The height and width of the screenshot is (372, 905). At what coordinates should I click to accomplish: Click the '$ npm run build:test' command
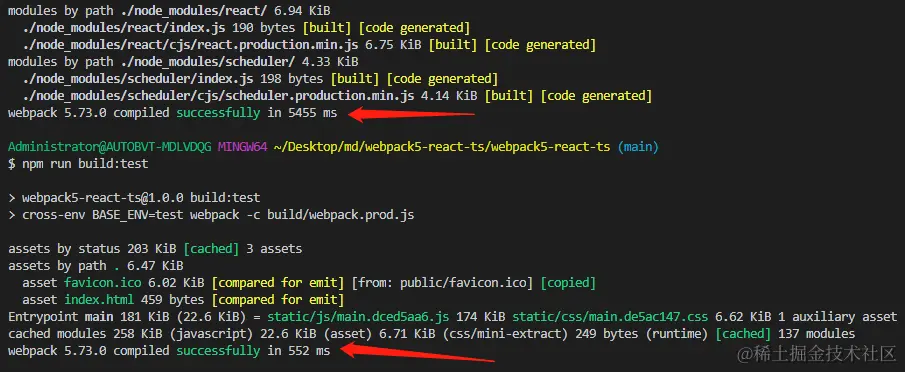(78, 164)
